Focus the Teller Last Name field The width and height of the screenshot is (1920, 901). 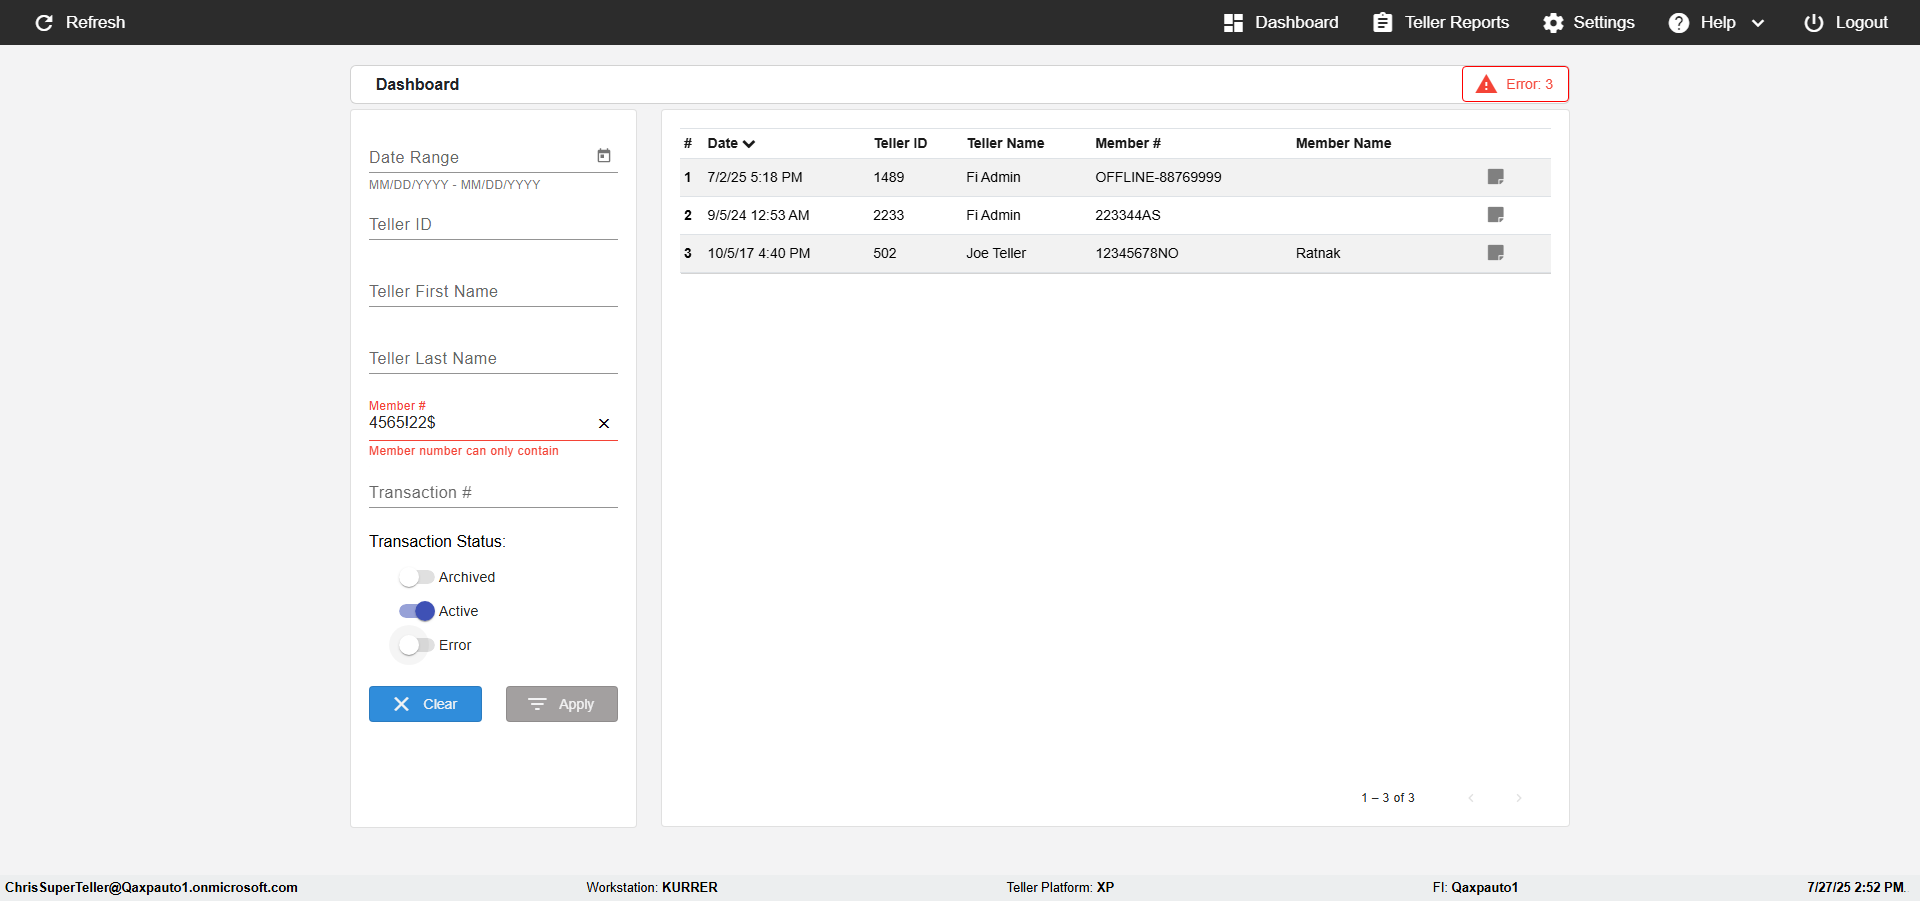click(493, 359)
